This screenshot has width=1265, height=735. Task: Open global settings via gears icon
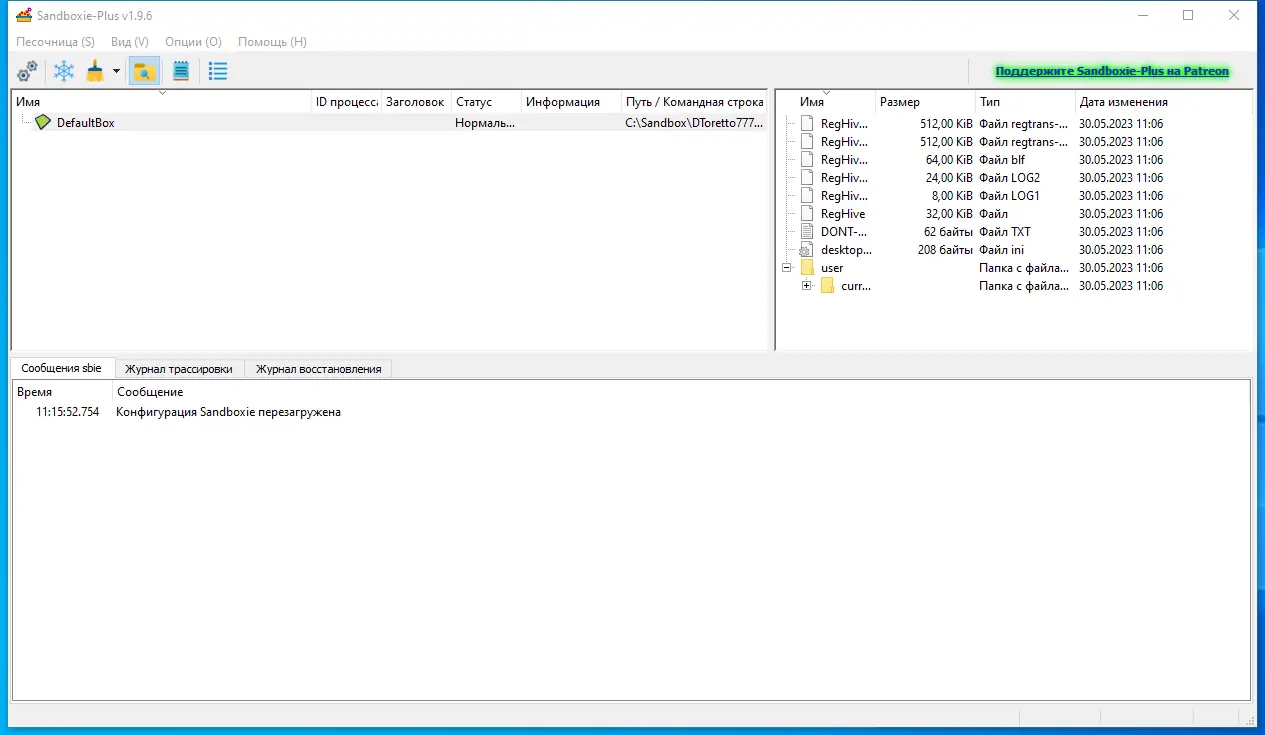pos(28,71)
